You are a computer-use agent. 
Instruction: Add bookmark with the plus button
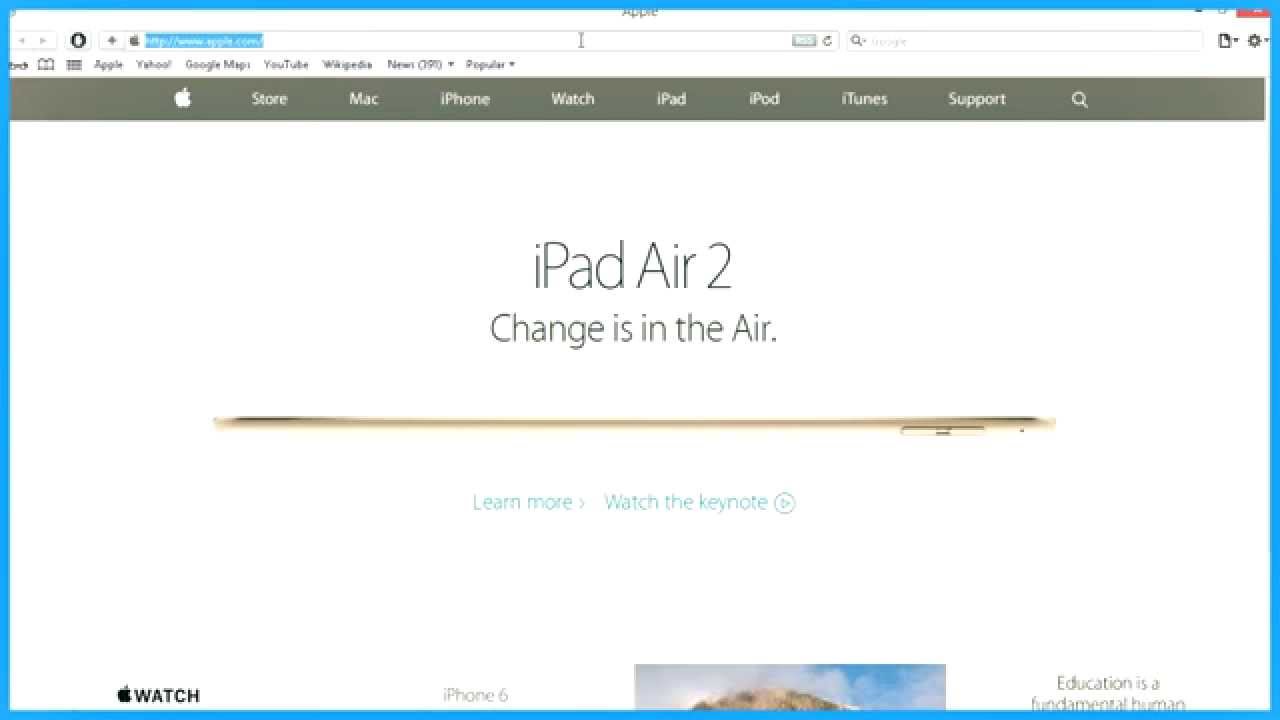pyautogui.click(x=112, y=41)
